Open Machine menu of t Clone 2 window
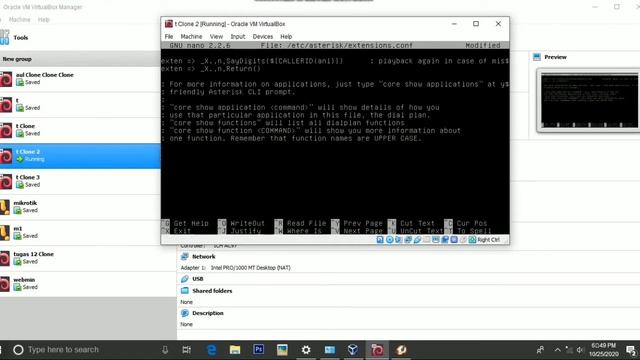640x360 pixels. coord(191,36)
